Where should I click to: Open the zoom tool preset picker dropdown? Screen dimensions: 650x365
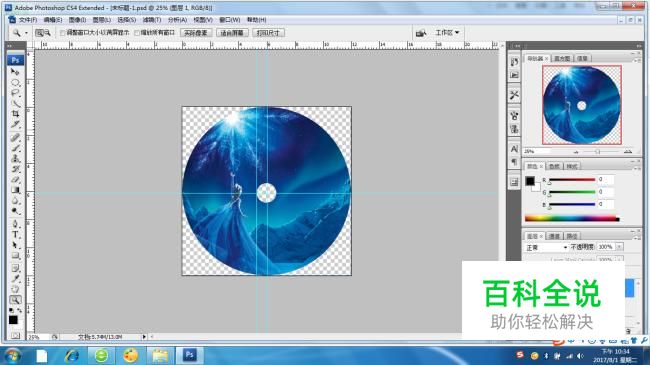pos(27,33)
